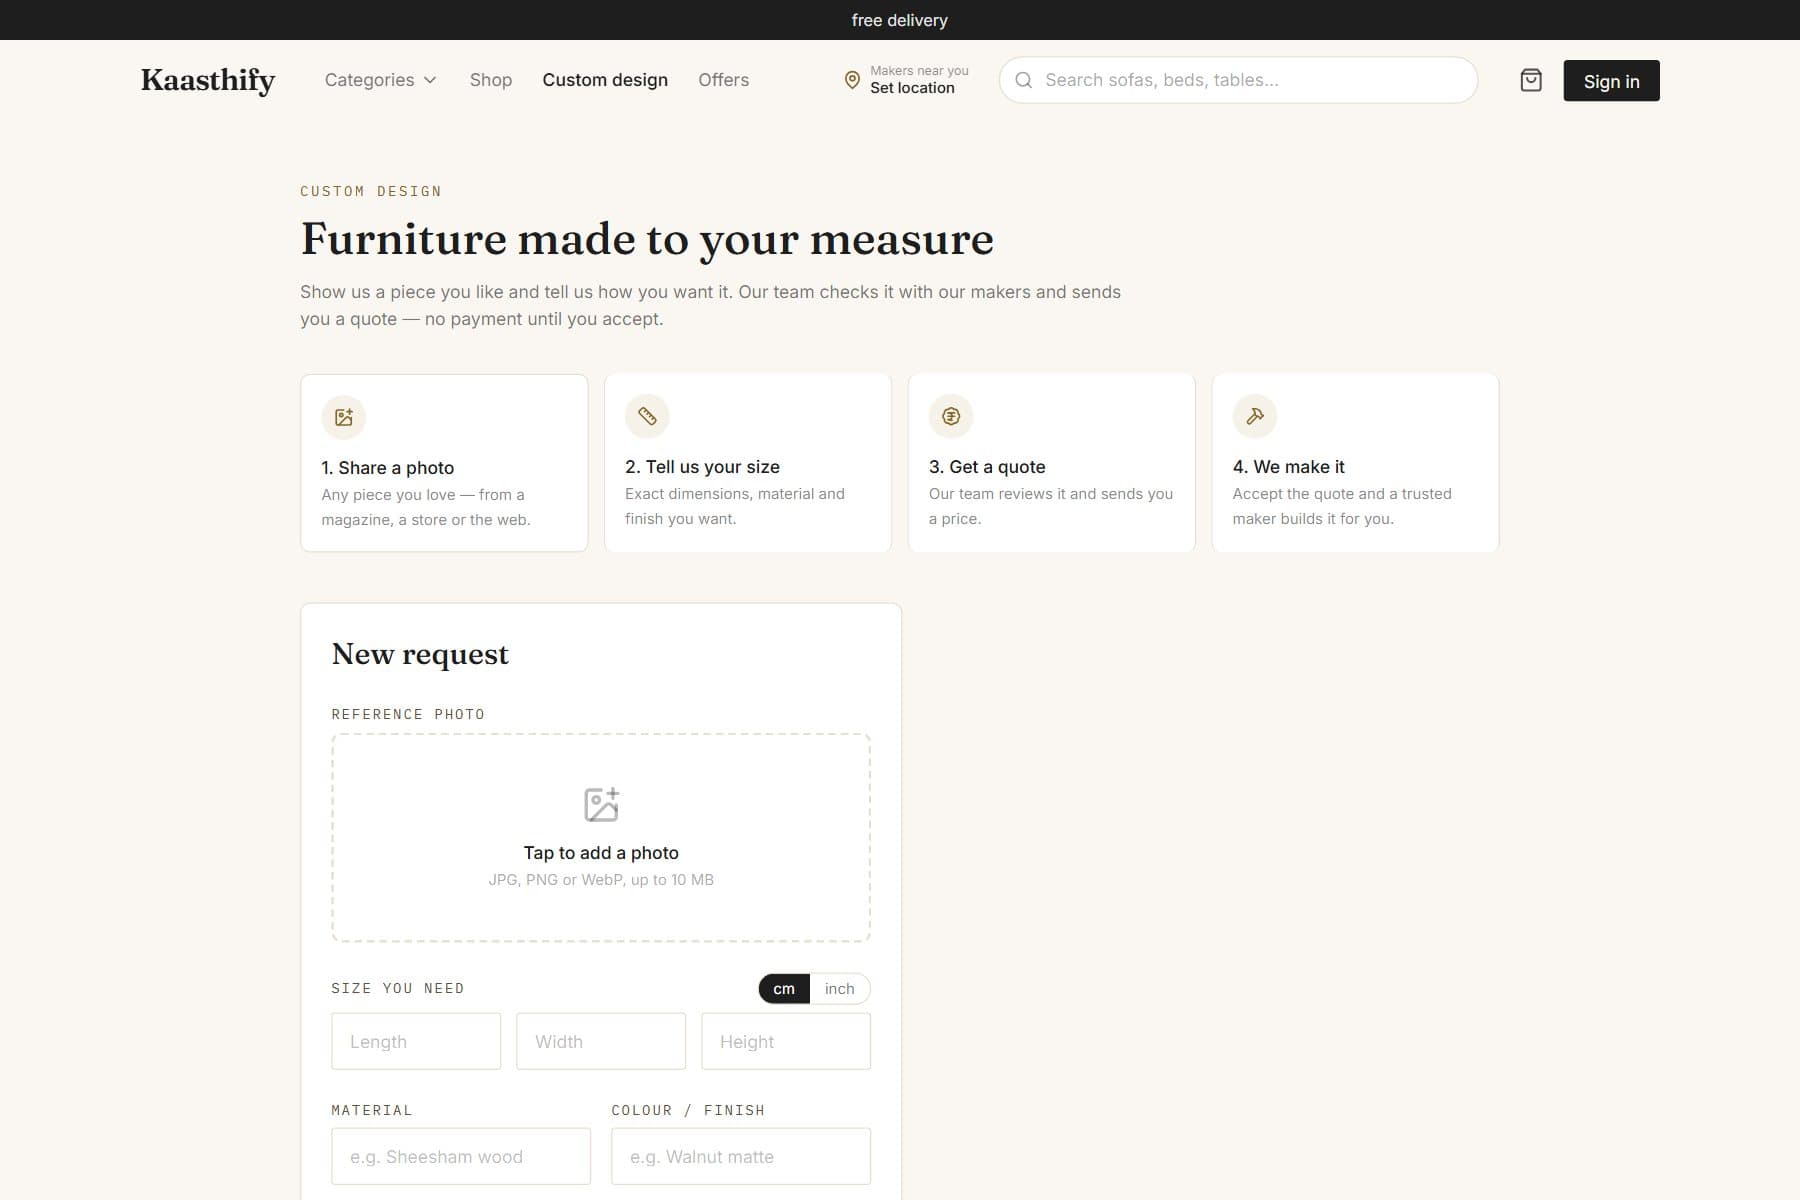Click the Length input field

pos(416,1041)
